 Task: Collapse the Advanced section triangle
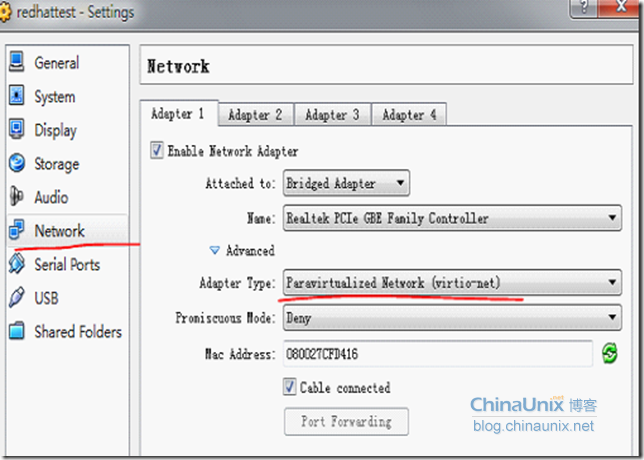point(214,250)
